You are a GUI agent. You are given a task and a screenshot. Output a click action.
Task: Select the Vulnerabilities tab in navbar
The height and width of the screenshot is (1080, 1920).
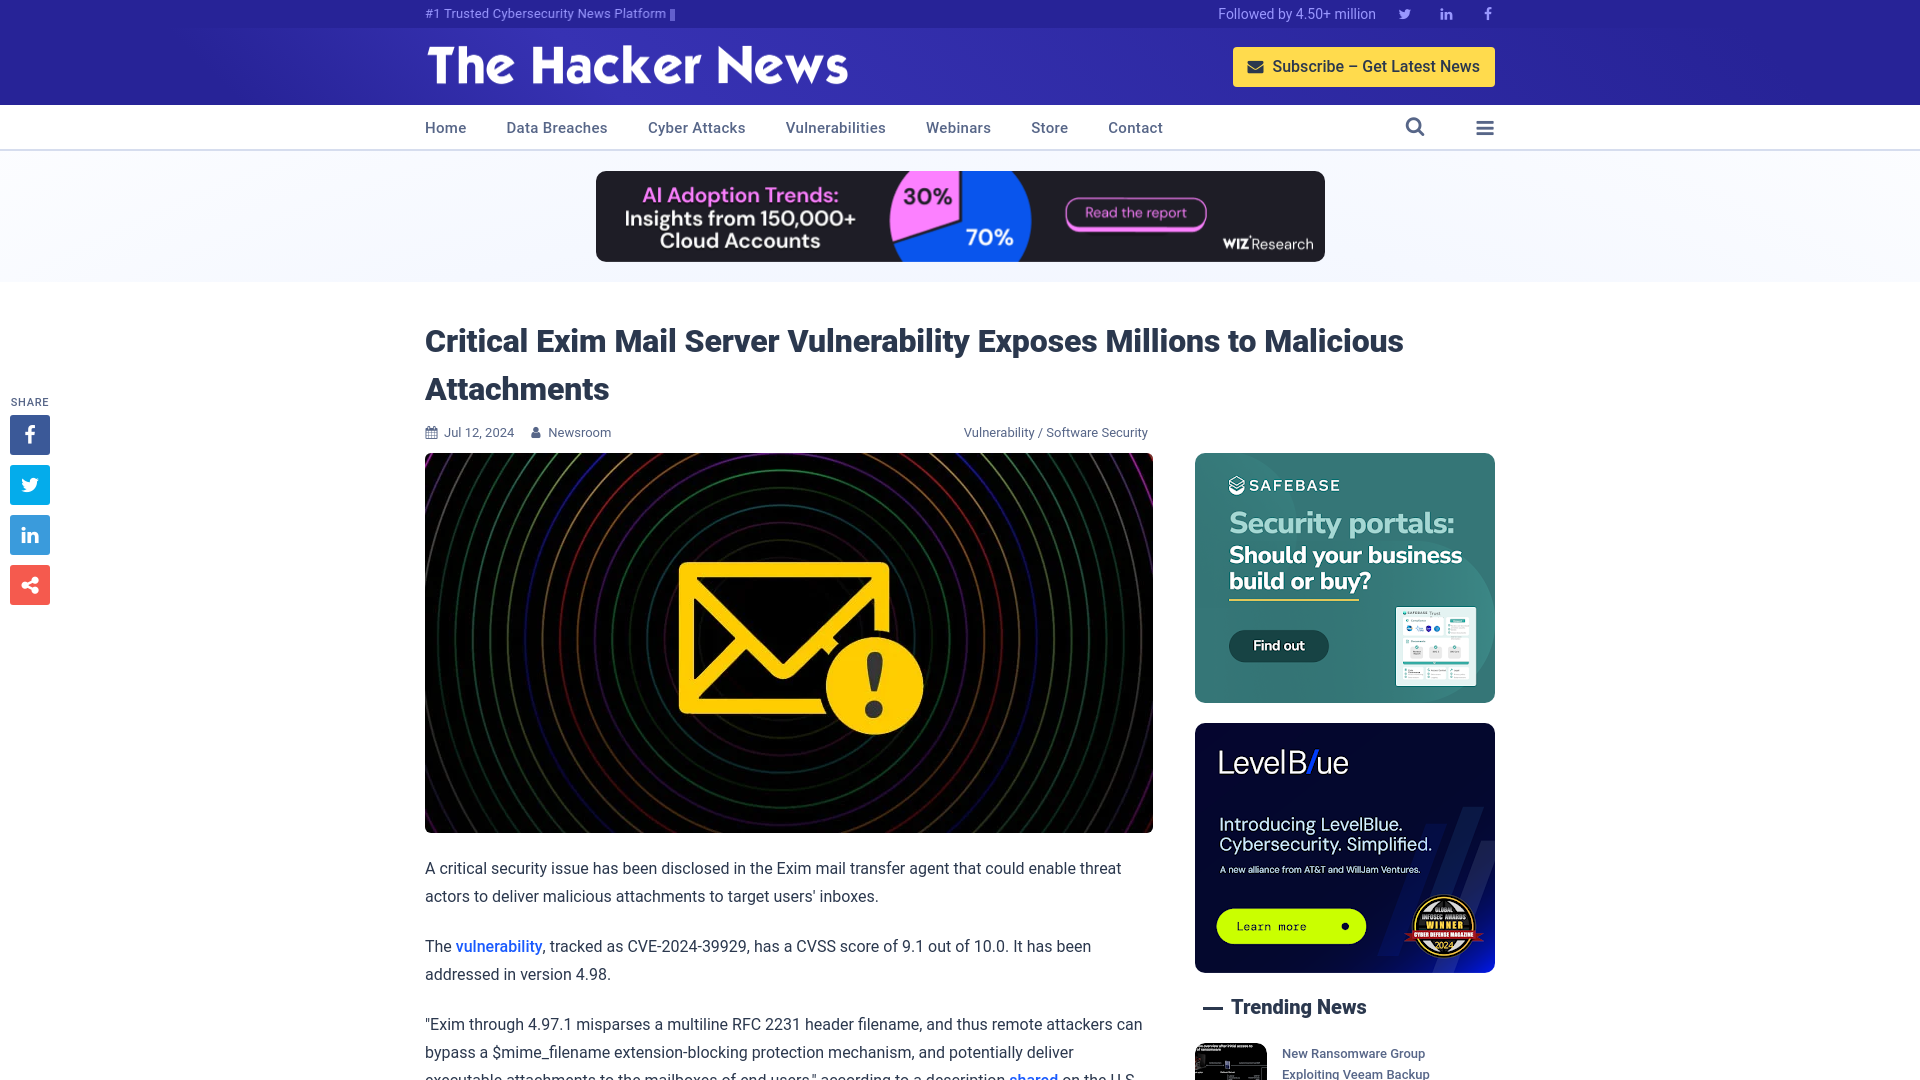point(835,127)
